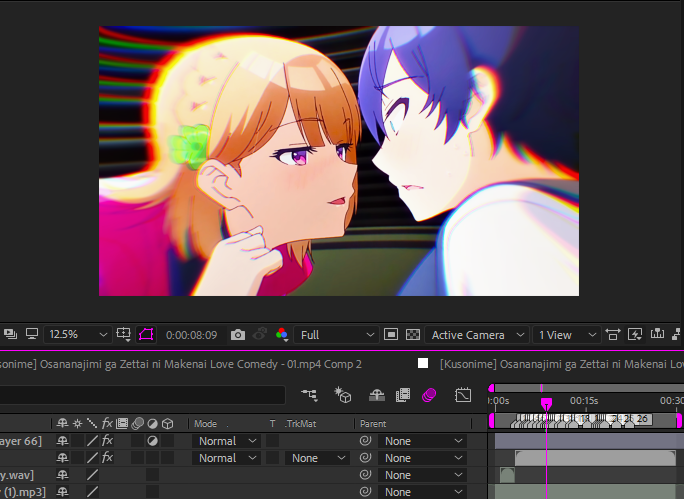684x499 pixels.
Task: Click the Shy column header icon
Action: (x=62, y=423)
